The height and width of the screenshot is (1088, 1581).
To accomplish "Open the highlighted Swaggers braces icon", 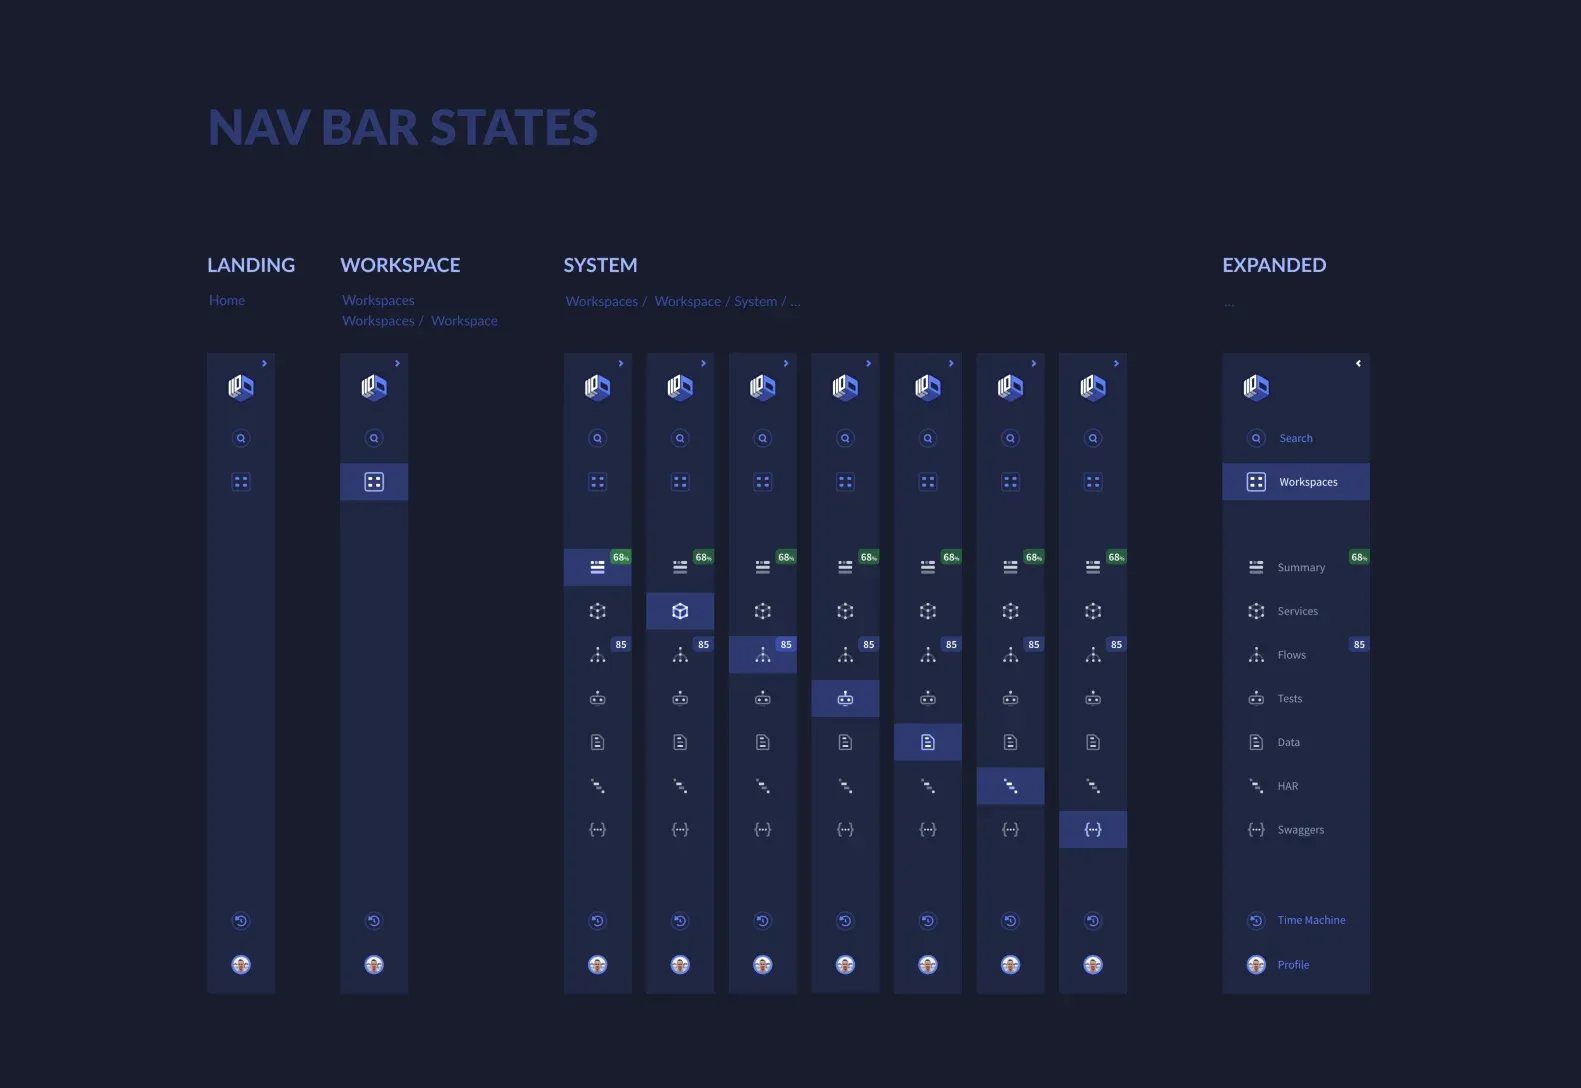I will [1093, 830].
